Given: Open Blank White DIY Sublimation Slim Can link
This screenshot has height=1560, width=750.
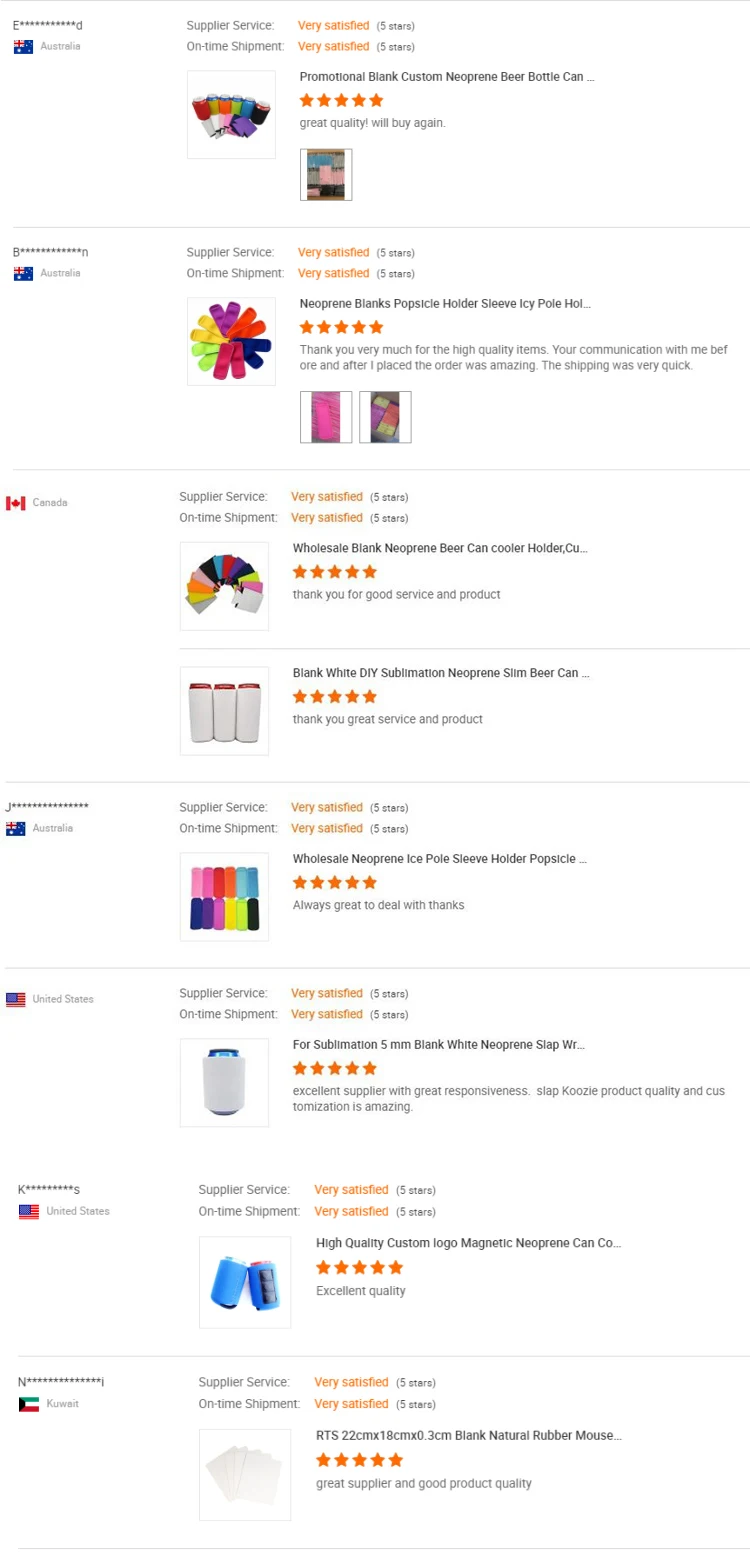Looking at the screenshot, I should click(x=441, y=673).
